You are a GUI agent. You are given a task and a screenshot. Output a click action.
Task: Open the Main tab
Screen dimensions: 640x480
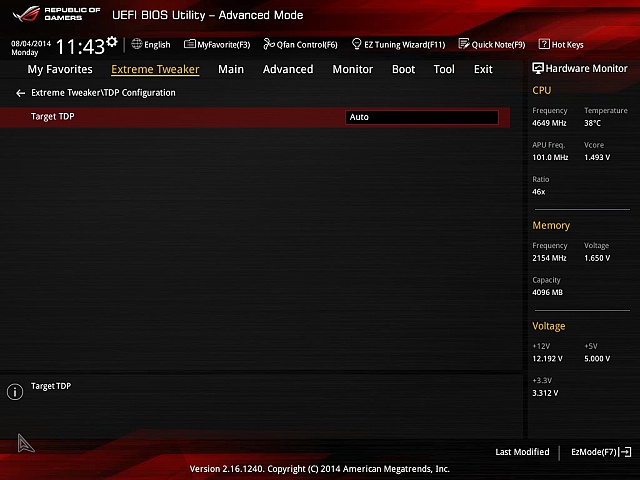231,69
